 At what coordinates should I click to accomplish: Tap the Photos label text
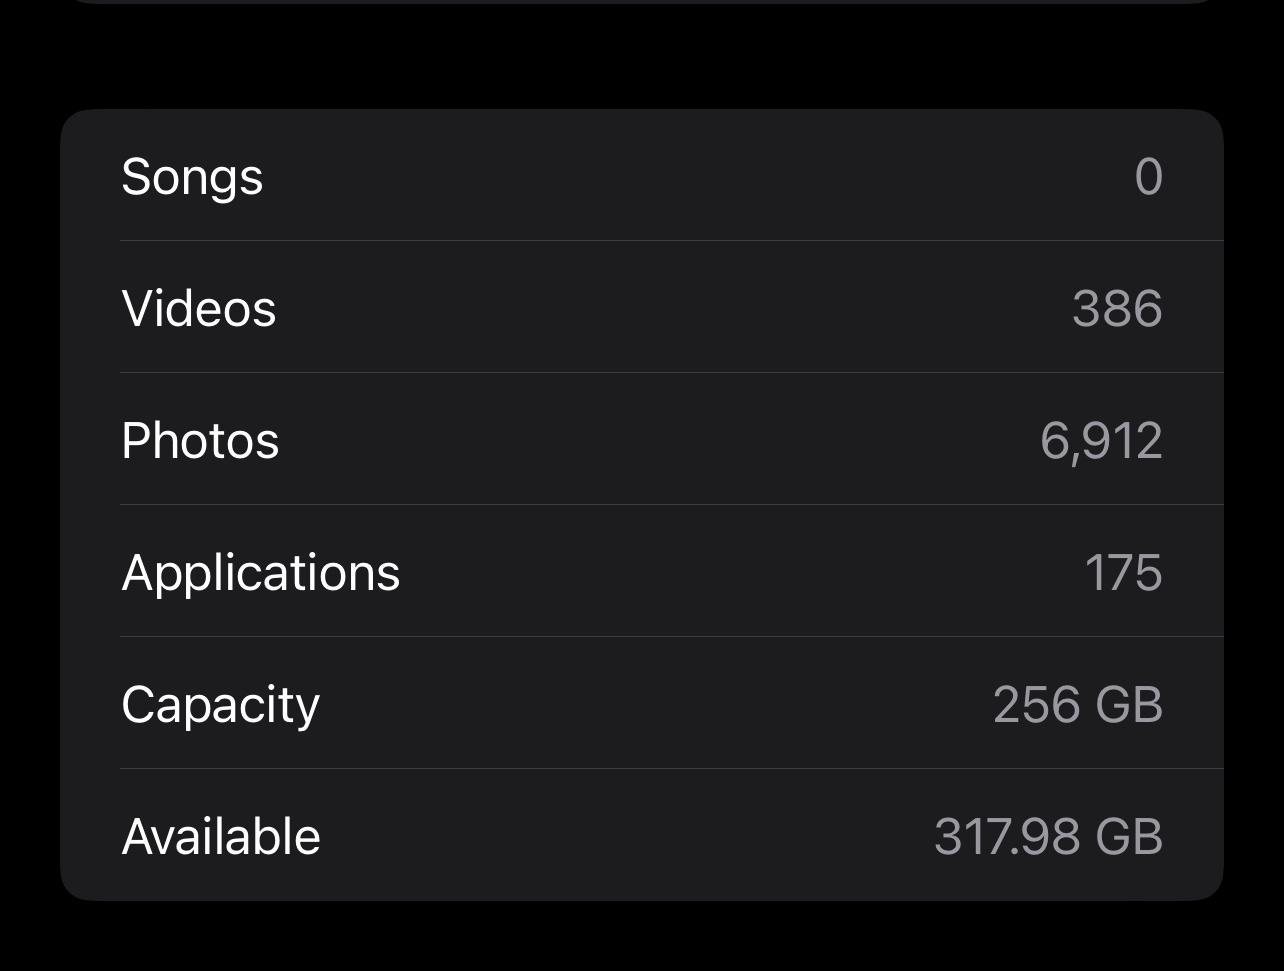pyautogui.click(x=200, y=439)
